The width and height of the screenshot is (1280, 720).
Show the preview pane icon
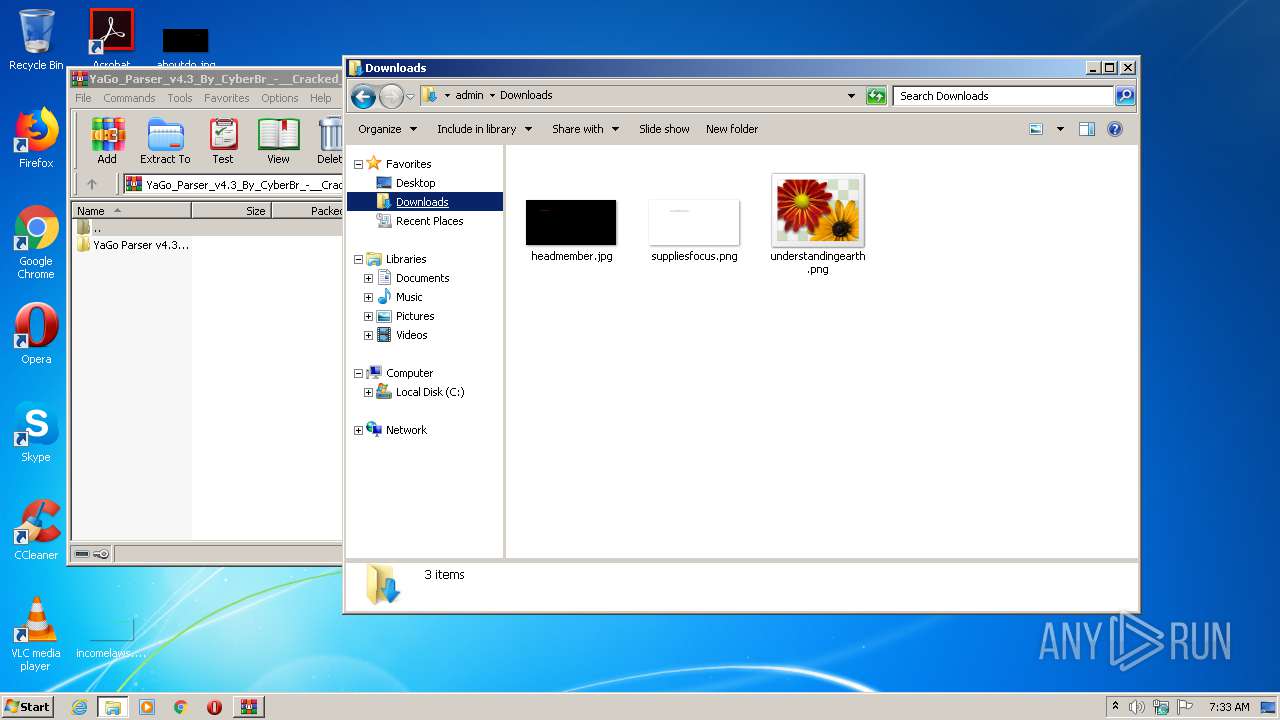coord(1087,129)
